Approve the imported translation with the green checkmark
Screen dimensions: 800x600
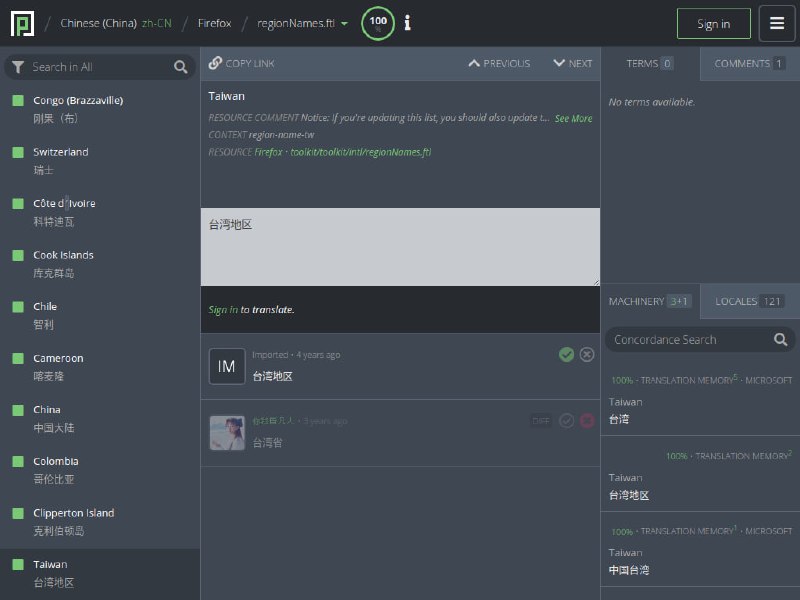[566, 354]
